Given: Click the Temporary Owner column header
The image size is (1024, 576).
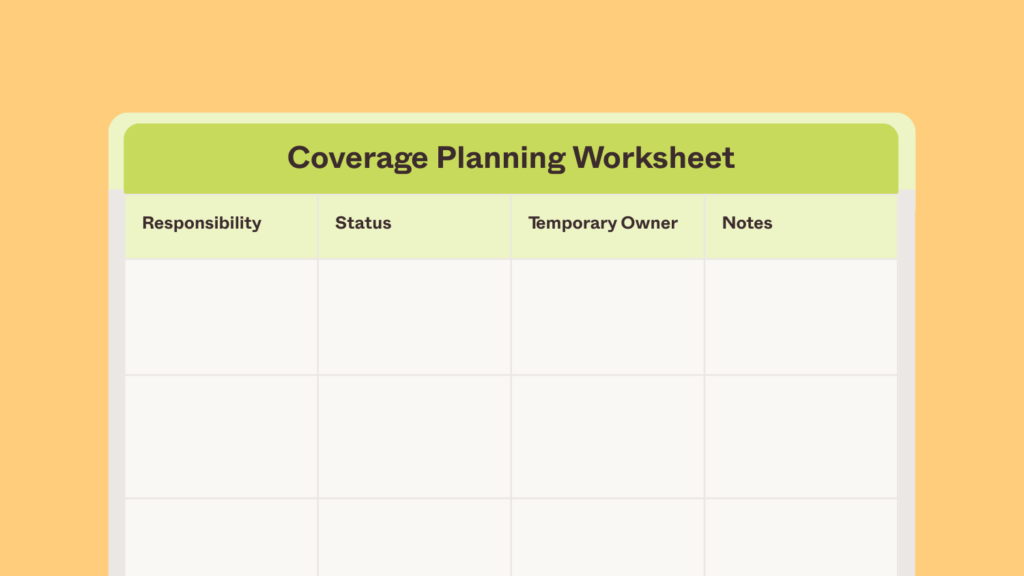Looking at the screenshot, I should click(603, 223).
